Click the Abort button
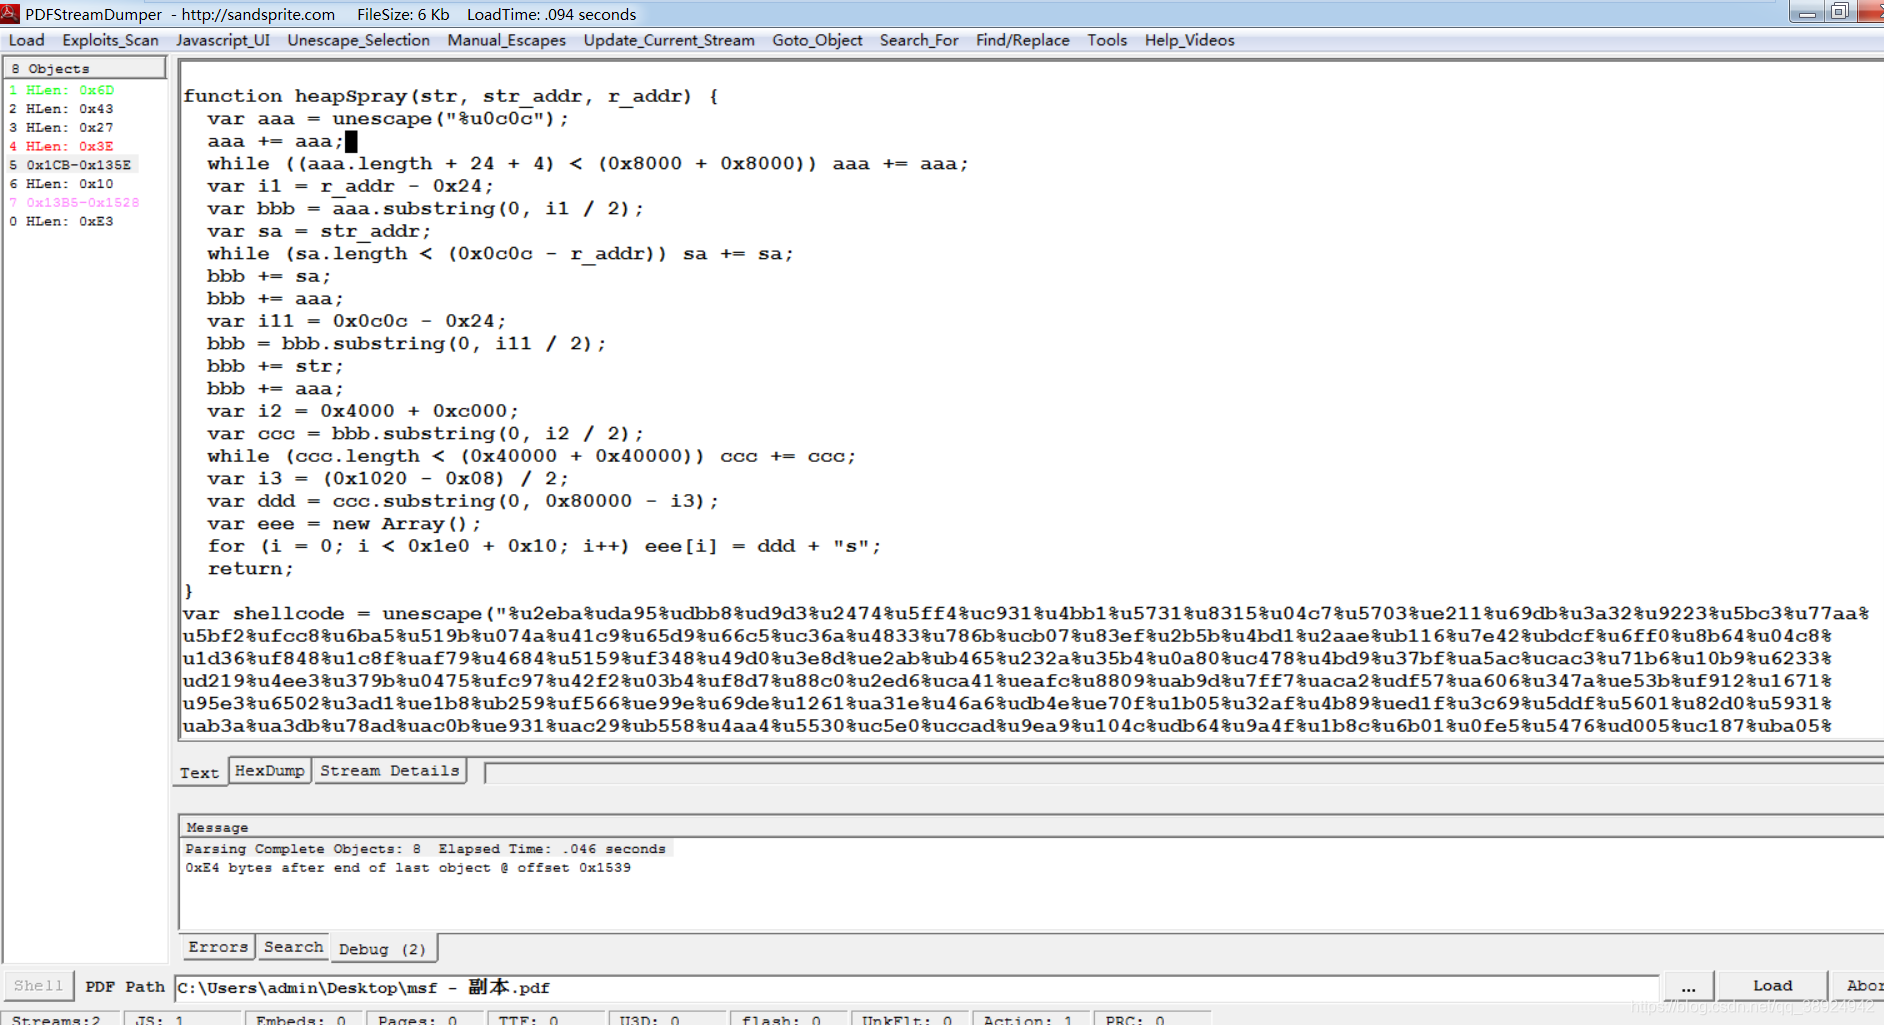 1860,986
